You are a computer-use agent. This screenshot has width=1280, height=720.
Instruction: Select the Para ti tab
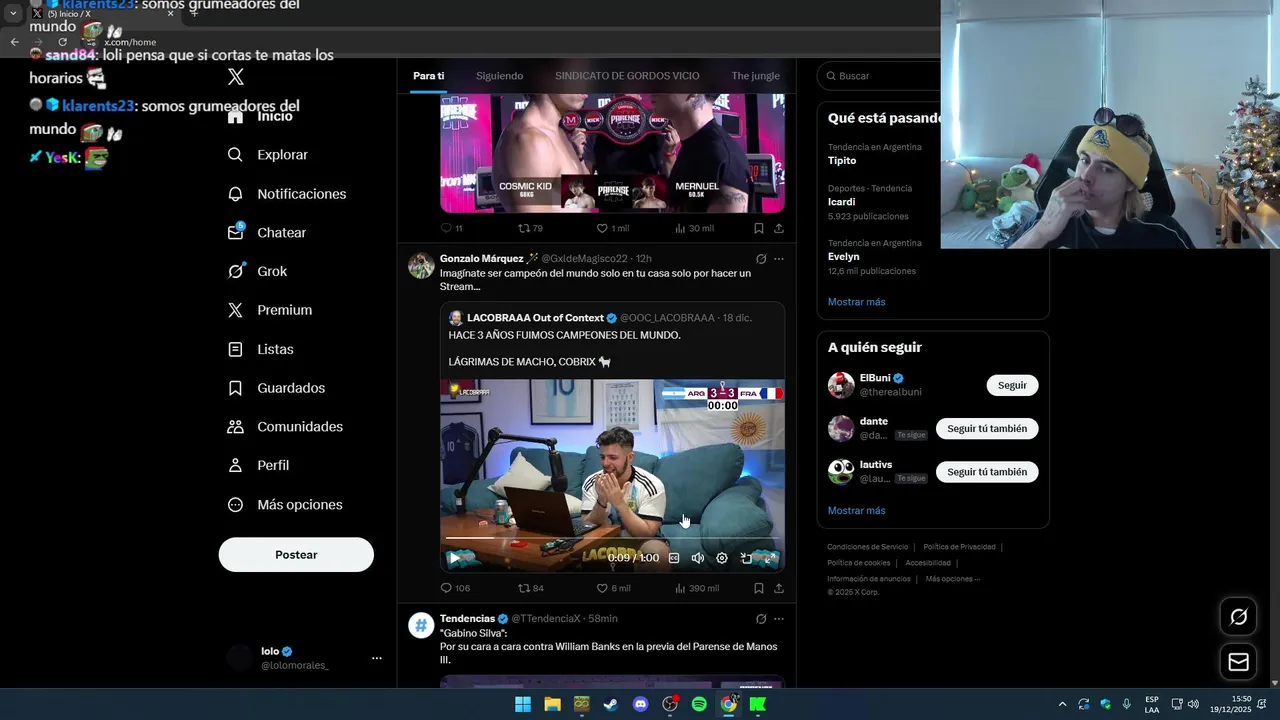click(x=429, y=76)
